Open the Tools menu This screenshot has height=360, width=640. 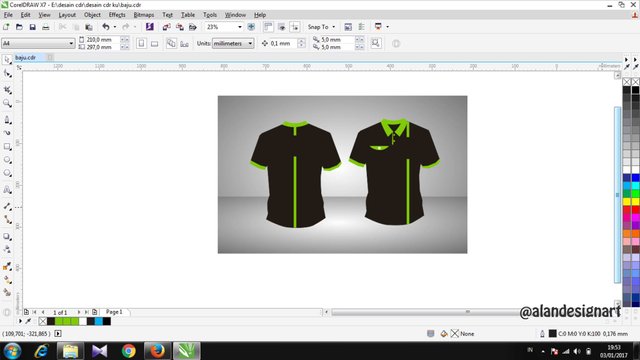pos(210,15)
